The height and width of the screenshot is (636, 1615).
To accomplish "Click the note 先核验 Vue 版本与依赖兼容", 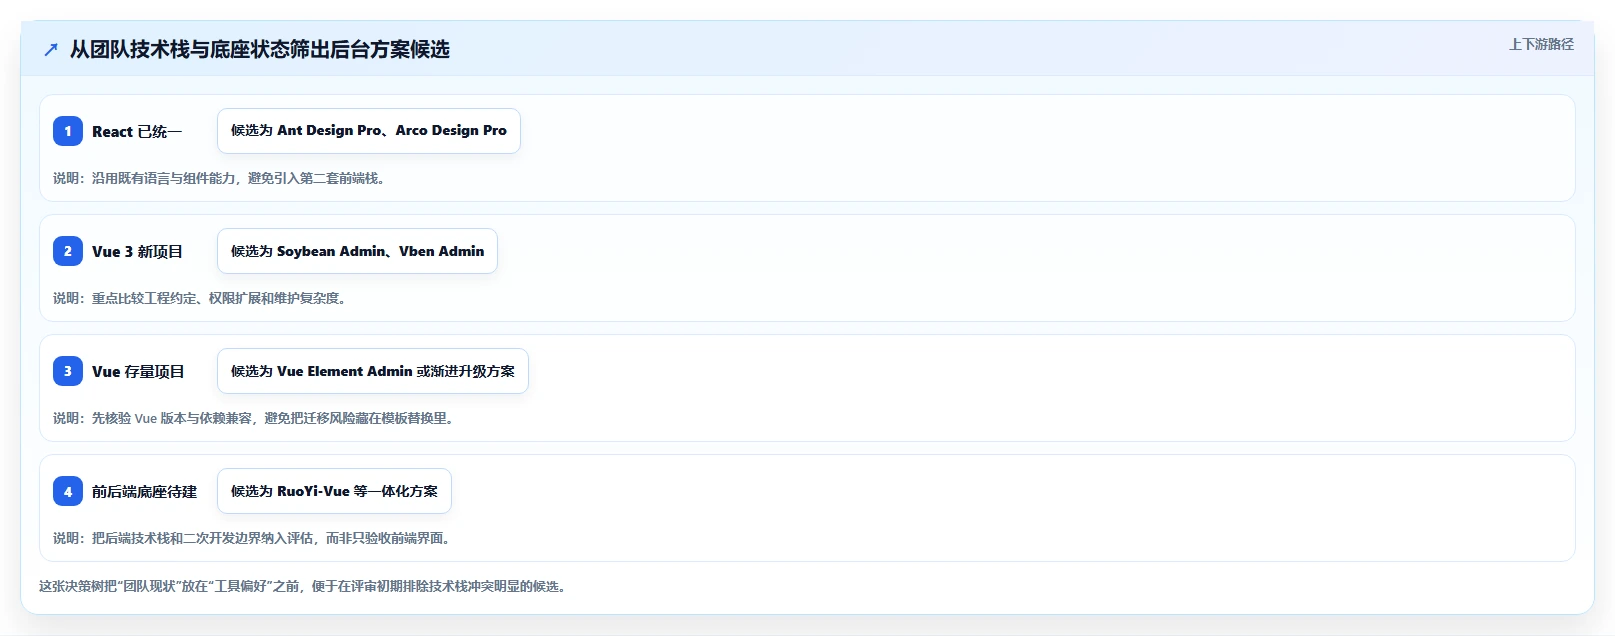I will (x=254, y=418).
